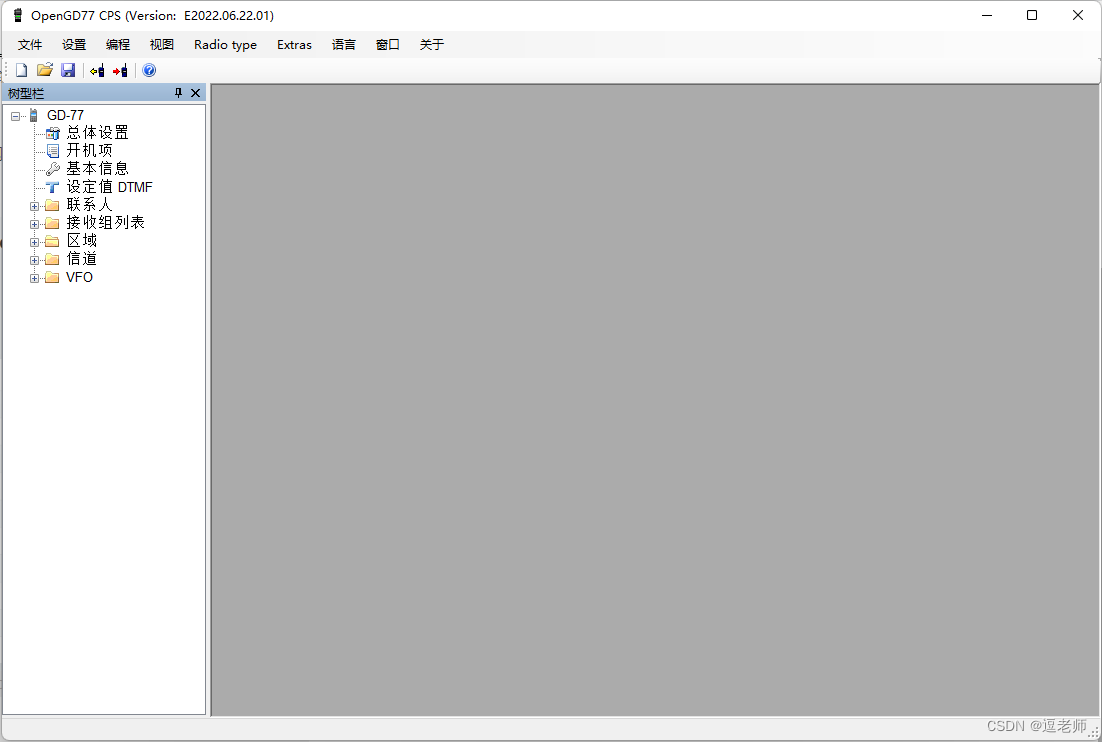Image resolution: width=1102 pixels, height=742 pixels.
Task: Select 区域 tree label
Action: (x=82, y=241)
